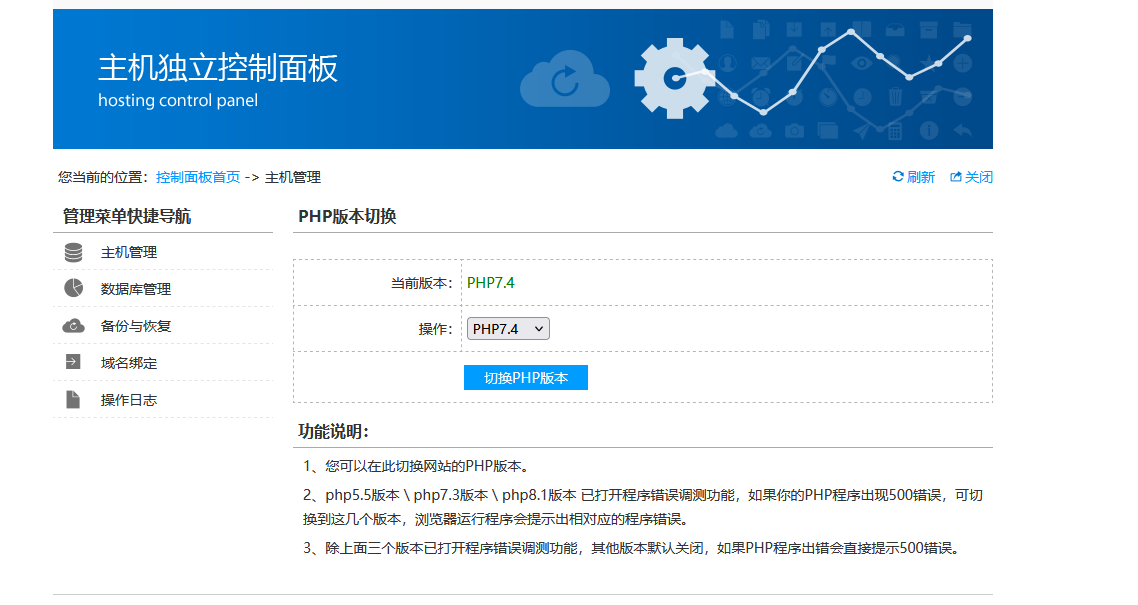Click the cloud refresh graphic in the banner
This screenshot has height=605, width=1138.
565,79
